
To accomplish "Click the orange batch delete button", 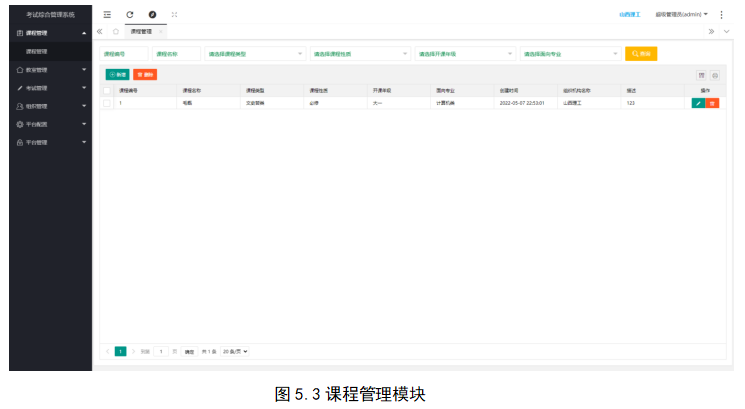I will click(x=145, y=75).
